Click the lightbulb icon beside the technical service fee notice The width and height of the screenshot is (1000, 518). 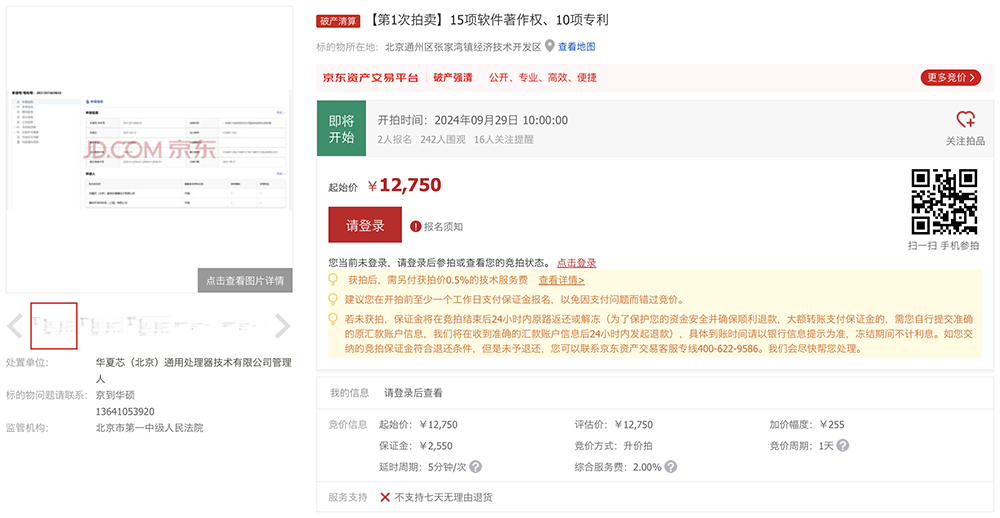pos(333,280)
